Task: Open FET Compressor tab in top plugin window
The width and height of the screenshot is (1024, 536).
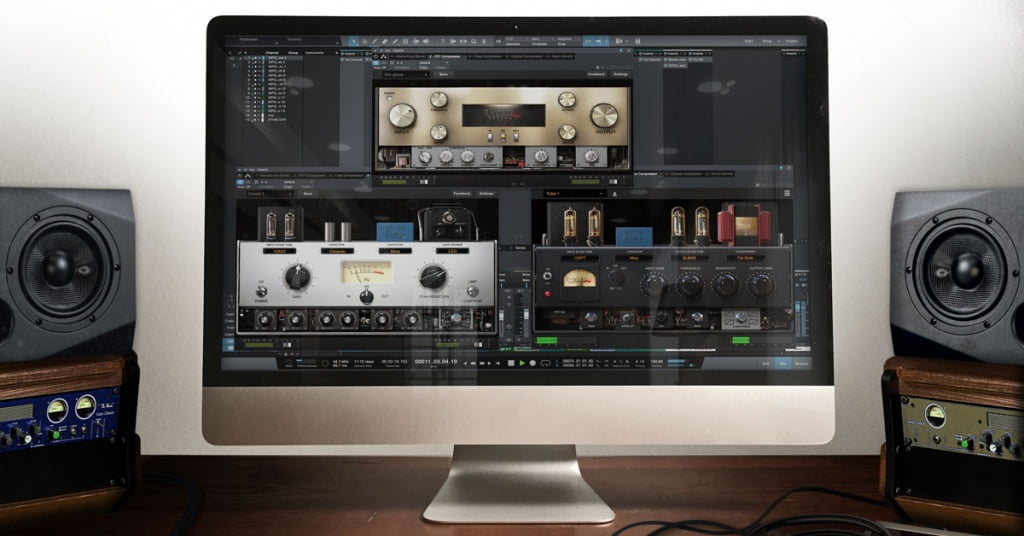Action: click(447, 57)
